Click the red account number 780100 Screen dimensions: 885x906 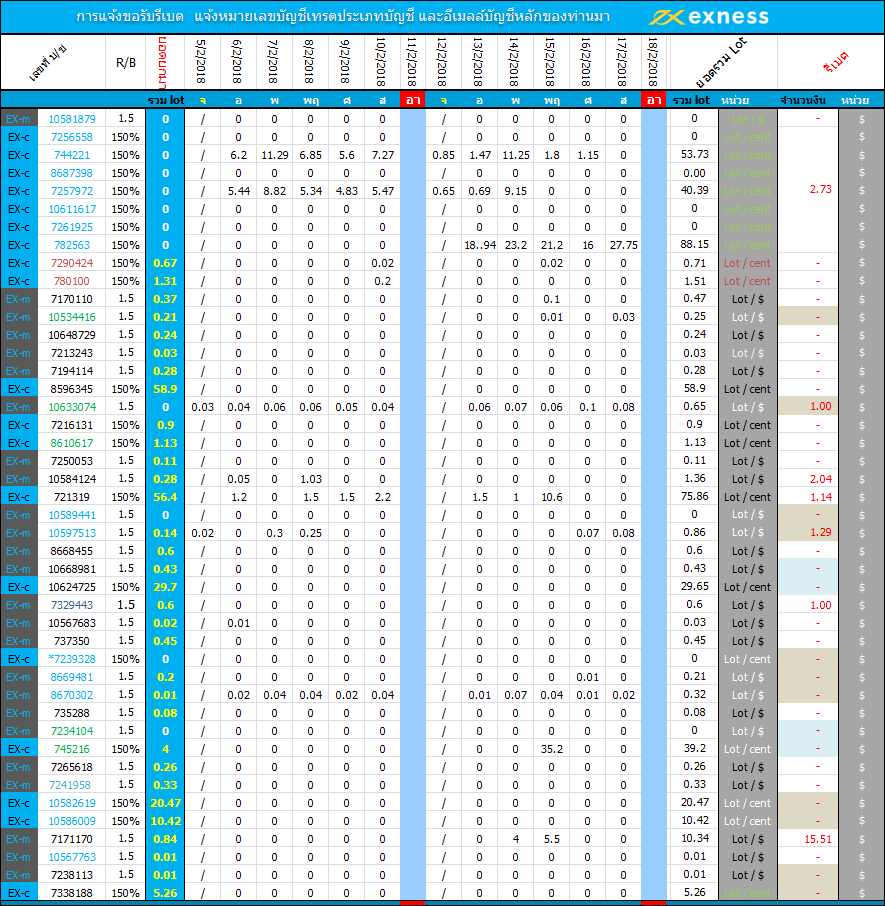pyautogui.click(x=72, y=281)
